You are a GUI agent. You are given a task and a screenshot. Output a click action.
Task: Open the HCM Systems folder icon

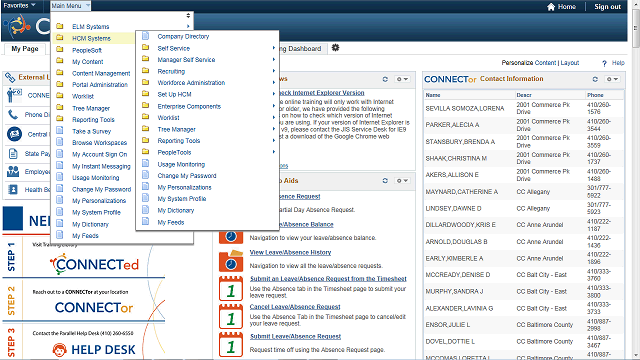[x=60, y=38]
